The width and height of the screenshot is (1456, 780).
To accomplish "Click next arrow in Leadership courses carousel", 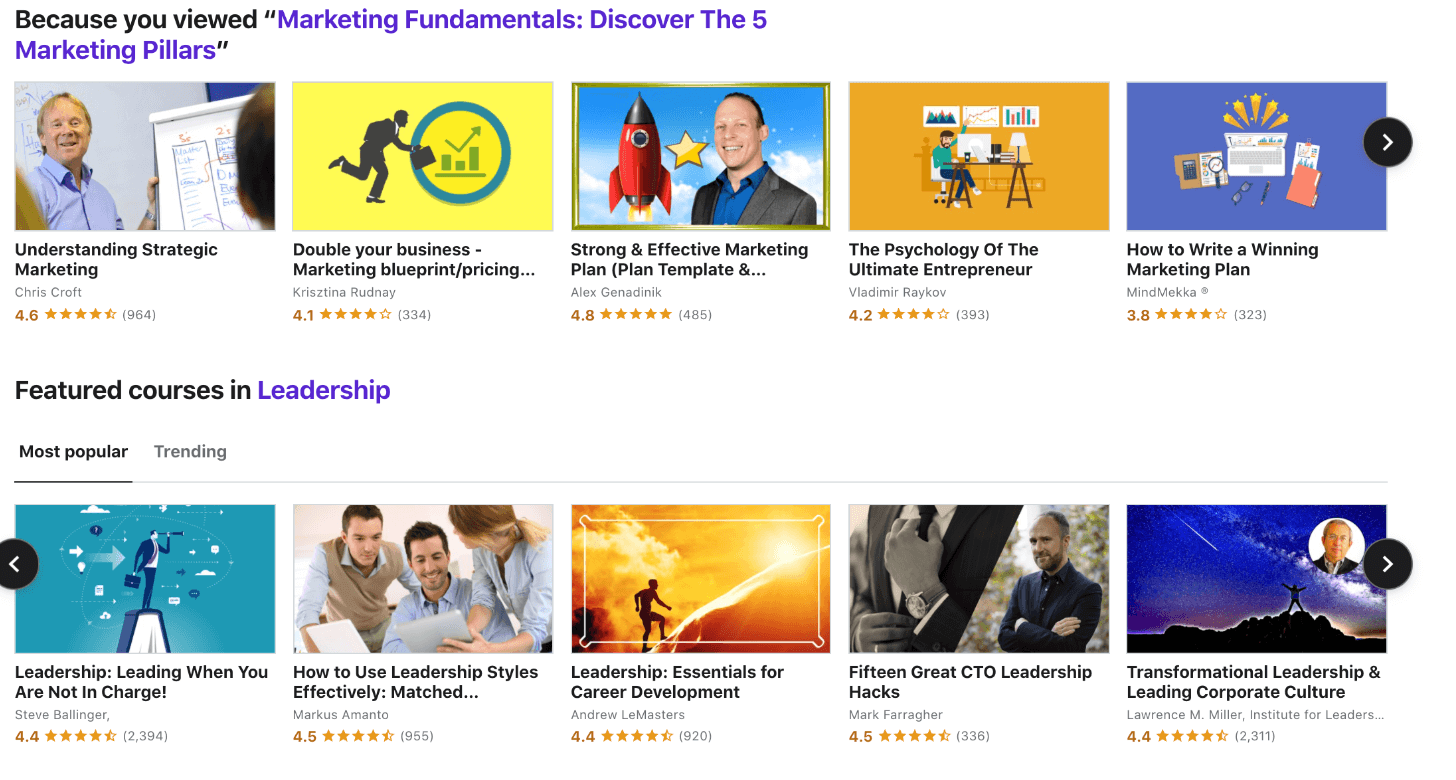I will 1387,564.
